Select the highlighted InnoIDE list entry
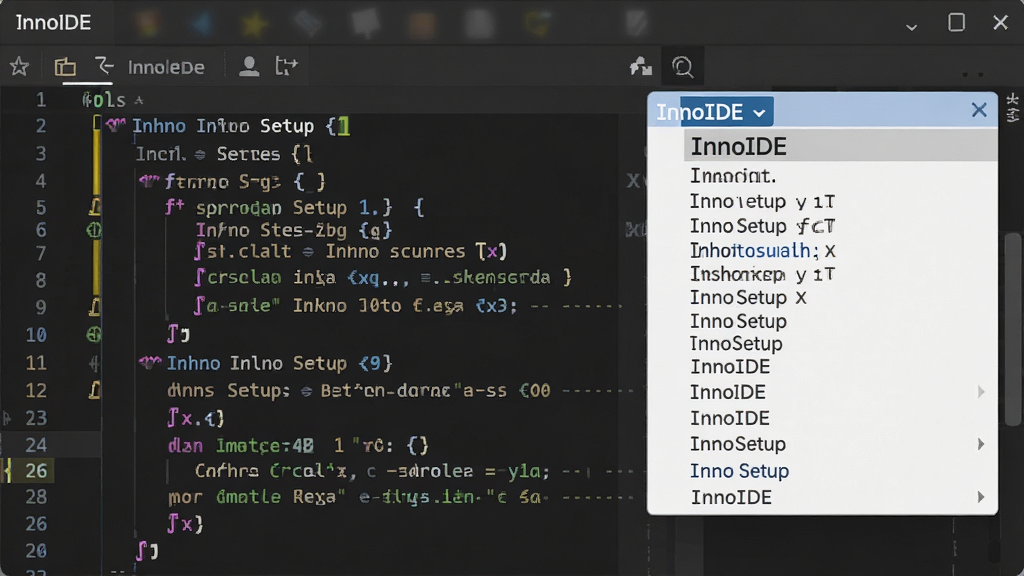Image resolution: width=1024 pixels, height=576 pixels. [x=840, y=146]
